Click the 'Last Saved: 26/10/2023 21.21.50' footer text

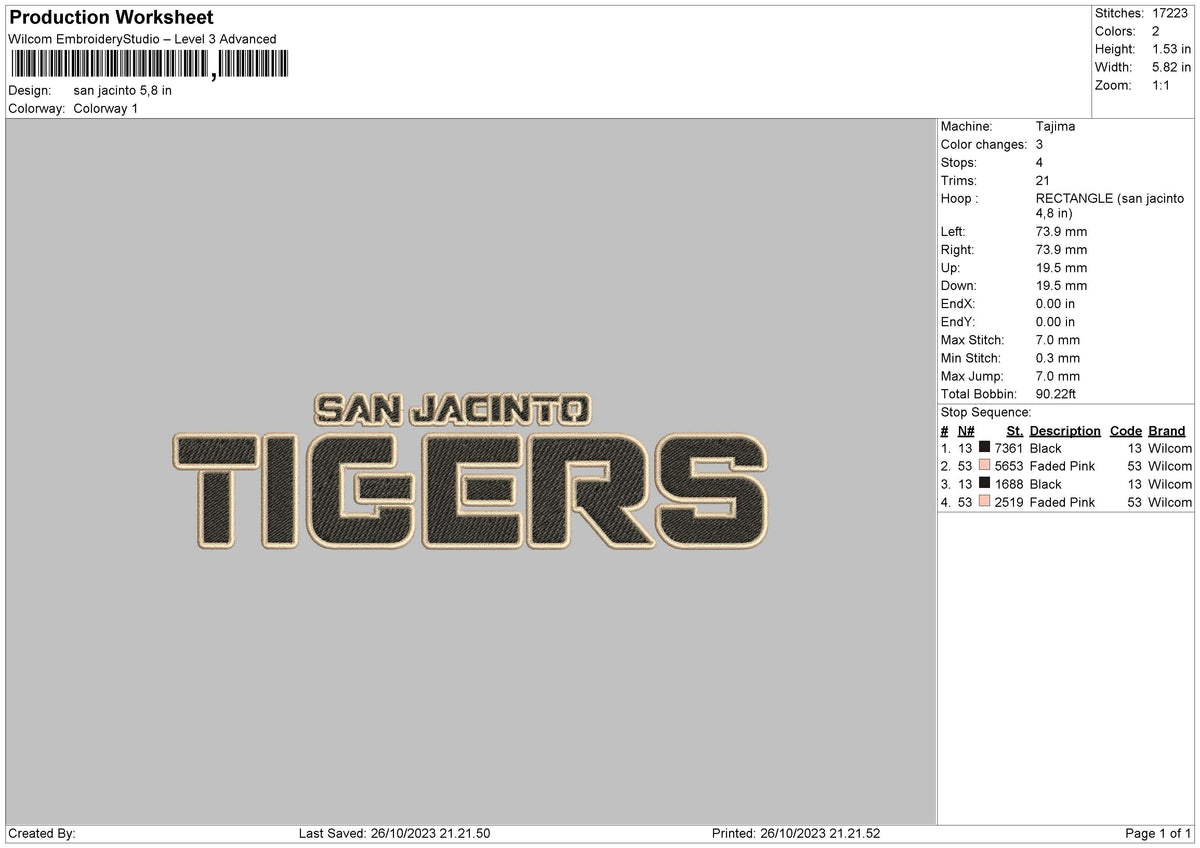coord(394,833)
